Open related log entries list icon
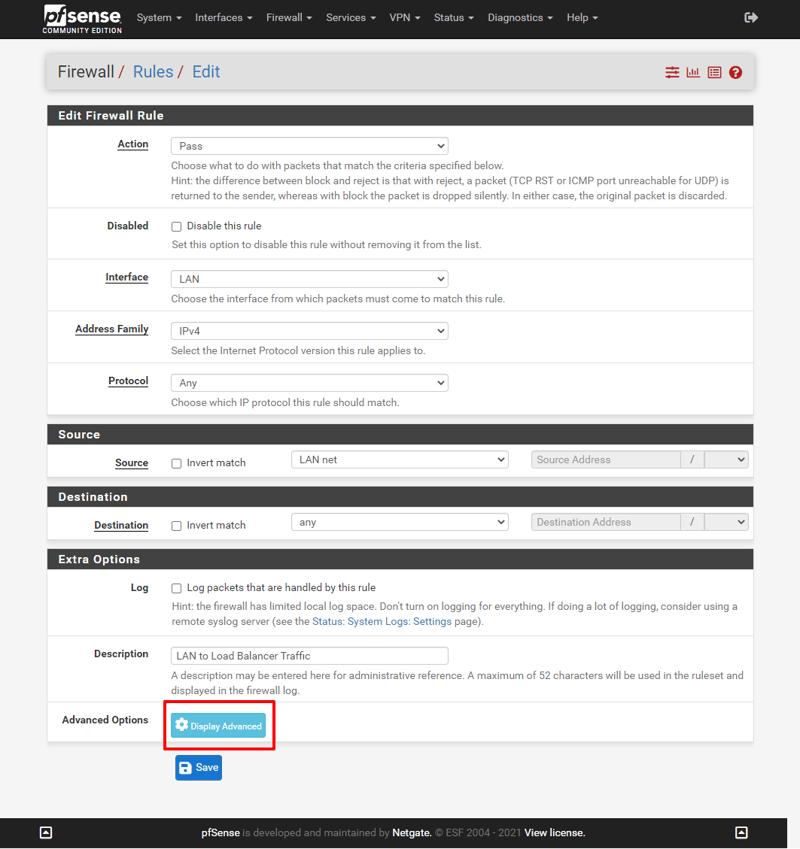The width and height of the screenshot is (800, 849). click(714, 73)
